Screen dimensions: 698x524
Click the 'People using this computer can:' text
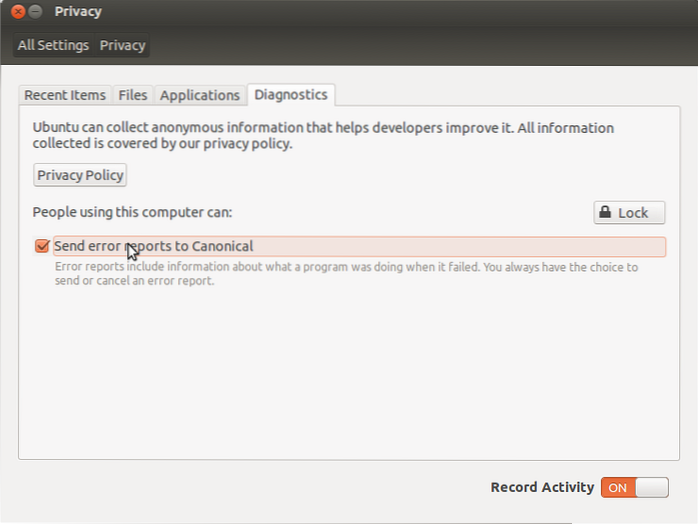click(132, 212)
